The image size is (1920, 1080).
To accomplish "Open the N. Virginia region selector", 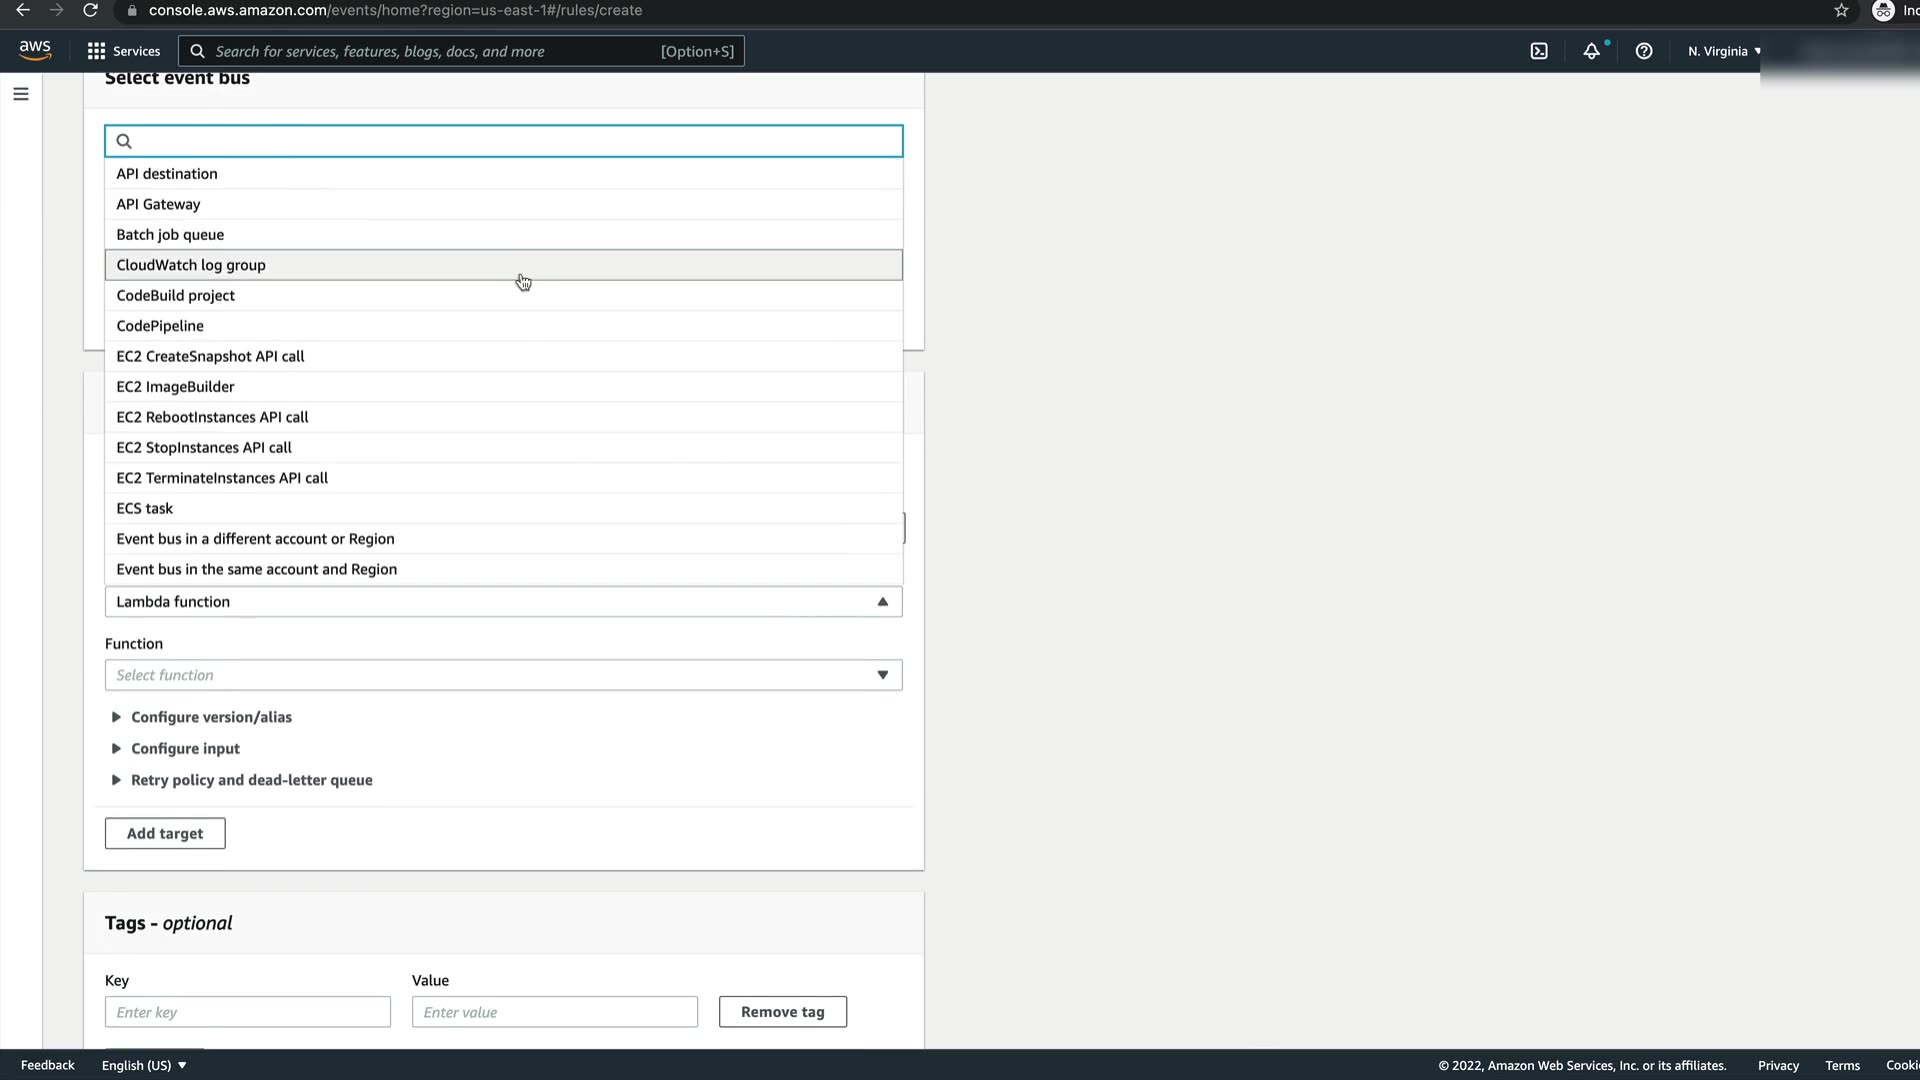I will point(1724,51).
